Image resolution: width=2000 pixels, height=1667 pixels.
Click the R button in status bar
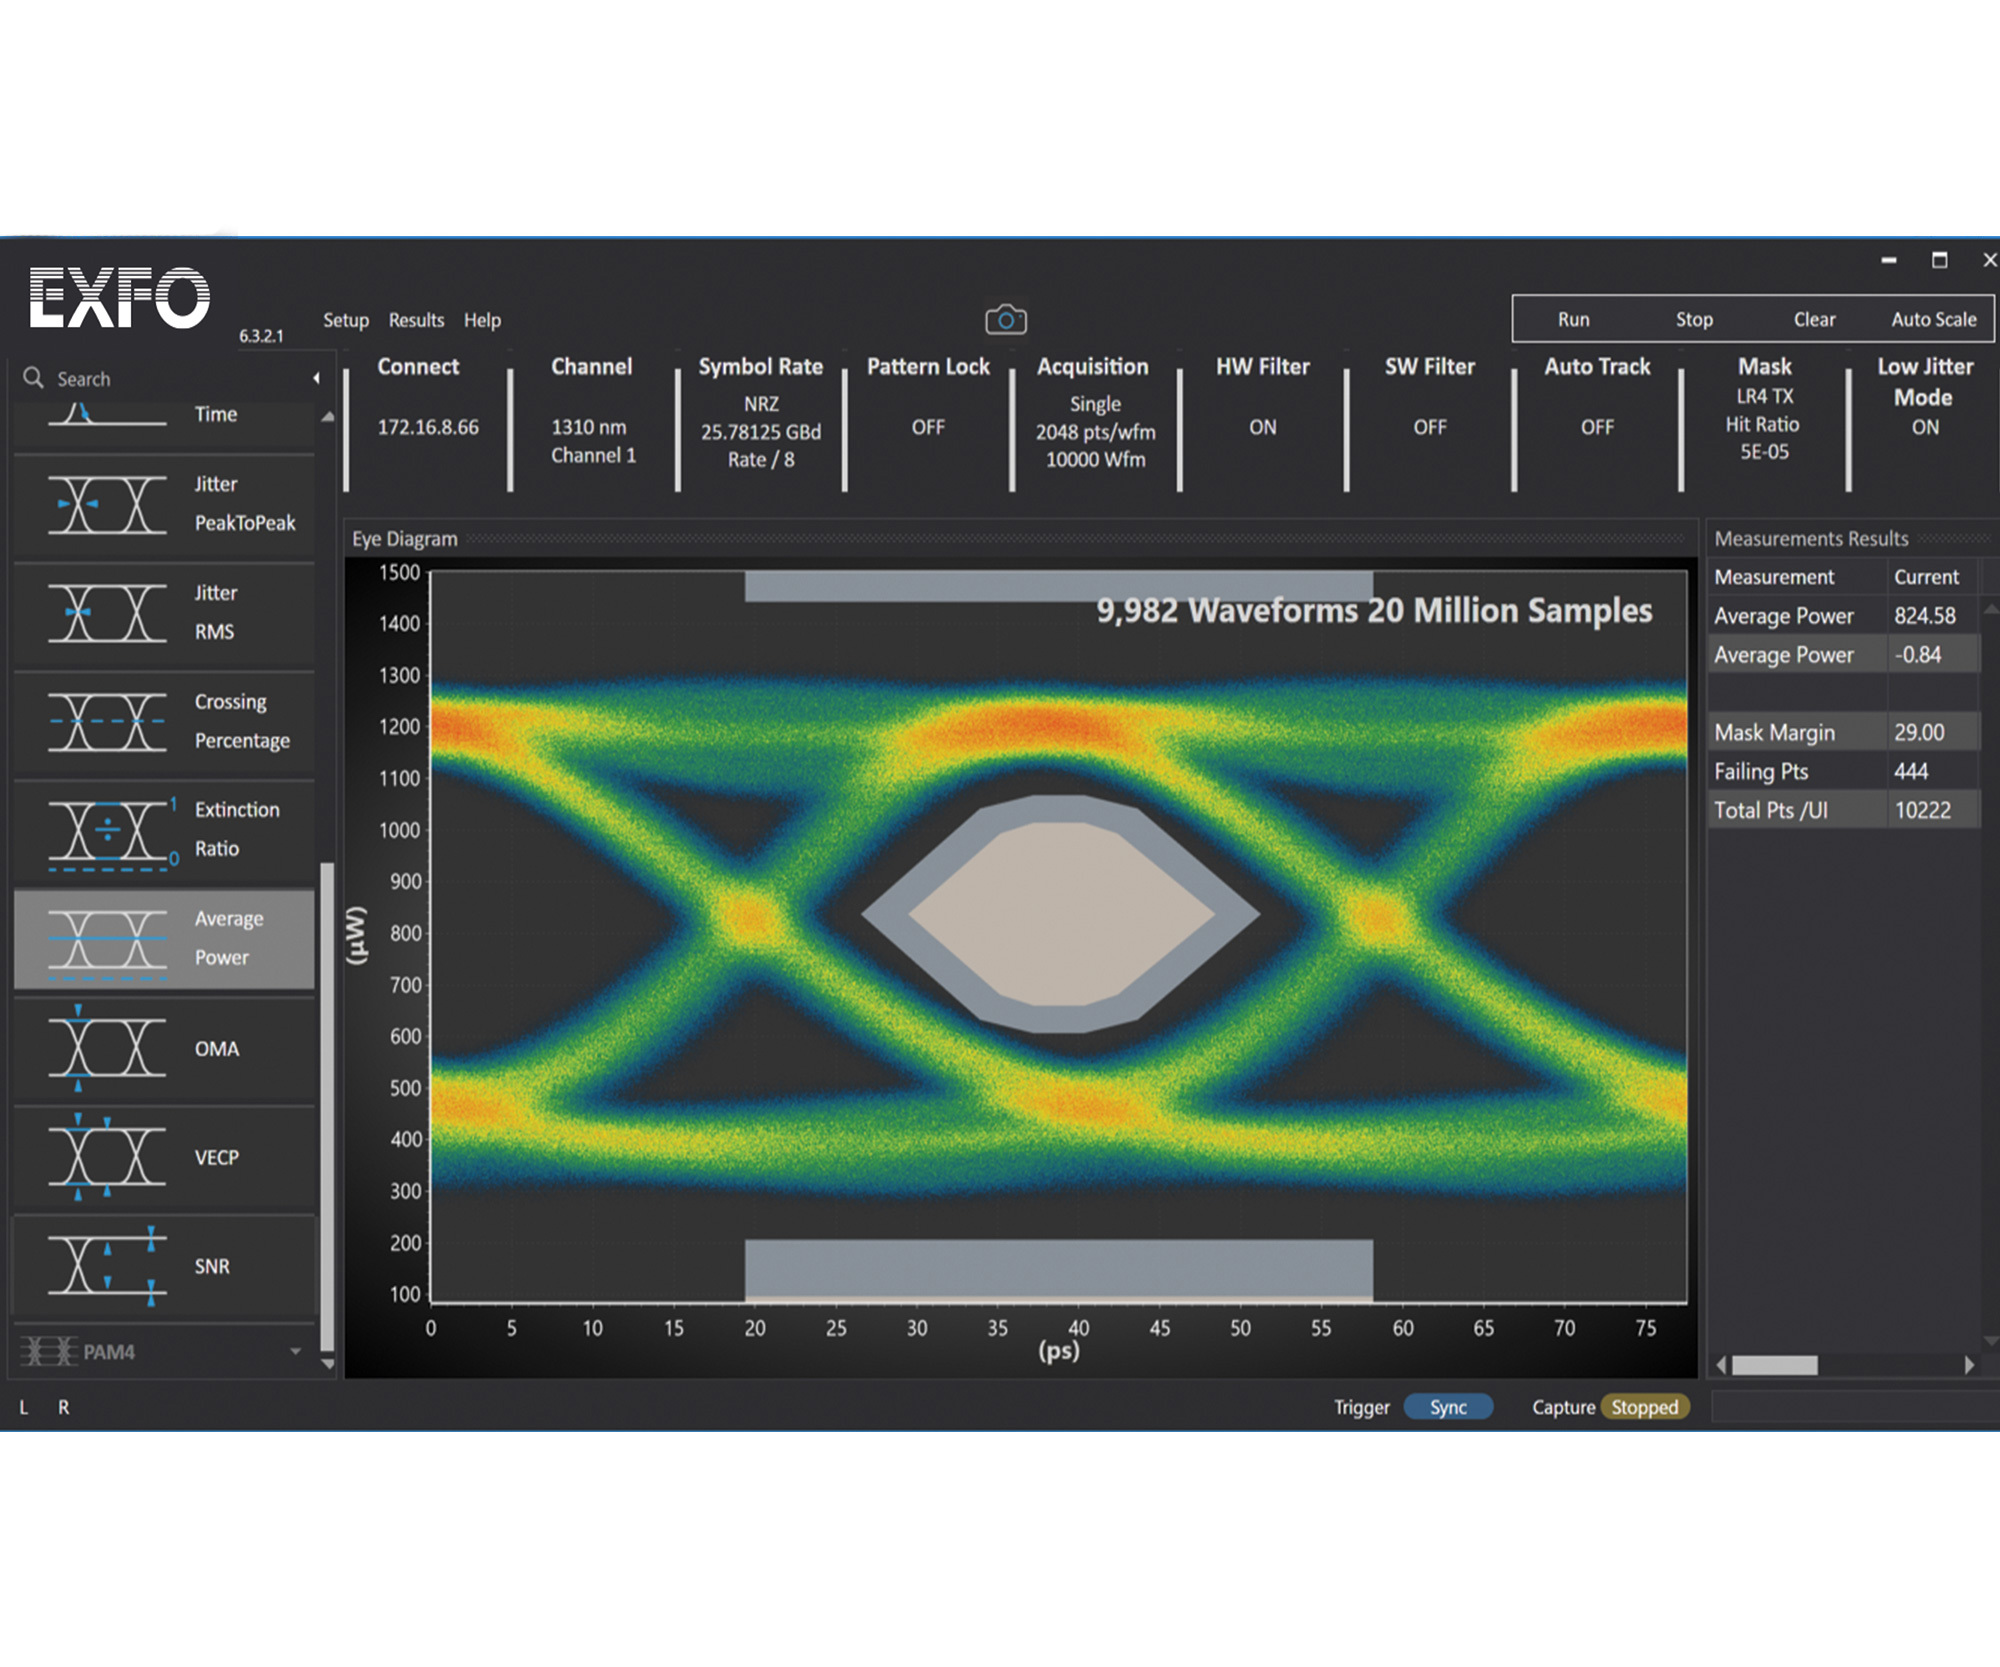tap(64, 1407)
